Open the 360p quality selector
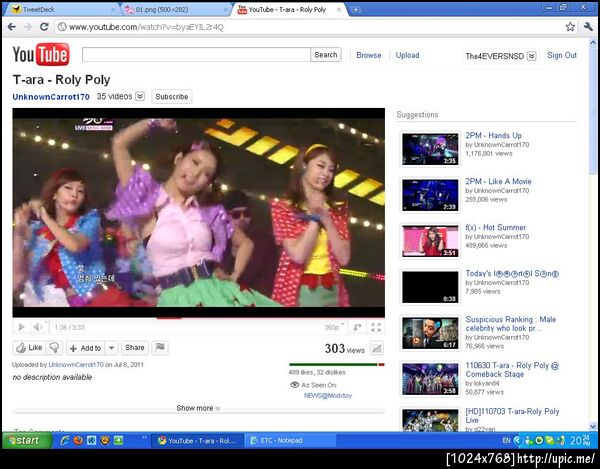 click(x=334, y=327)
